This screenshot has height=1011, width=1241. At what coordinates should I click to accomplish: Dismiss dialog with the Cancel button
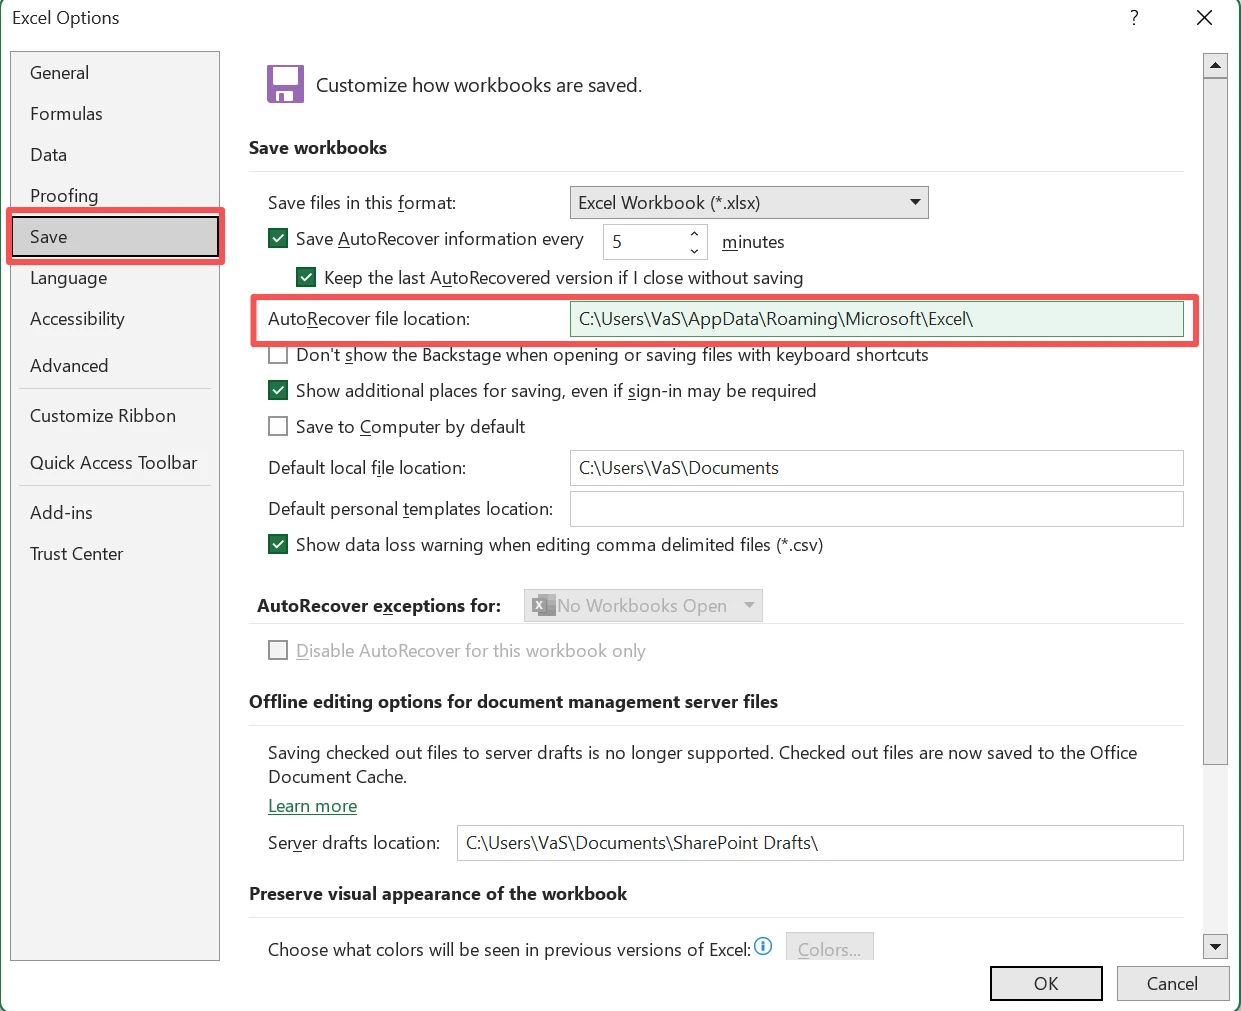tap(1172, 983)
